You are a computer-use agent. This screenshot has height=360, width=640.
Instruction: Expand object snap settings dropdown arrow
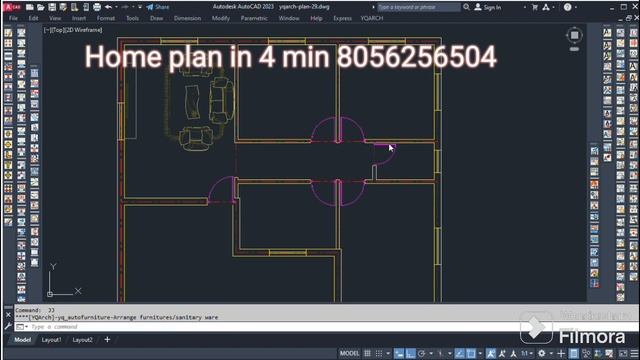click(480, 353)
